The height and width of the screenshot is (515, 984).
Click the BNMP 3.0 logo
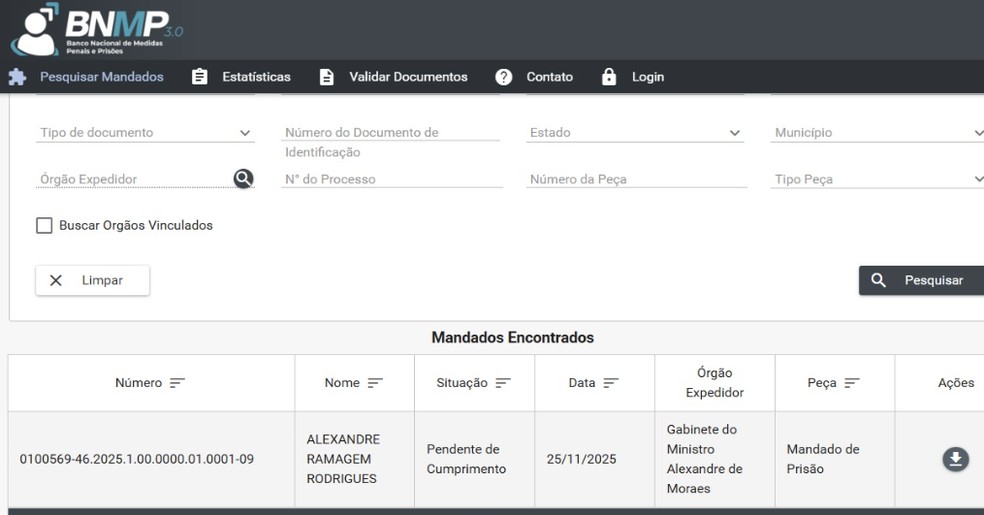(95, 30)
